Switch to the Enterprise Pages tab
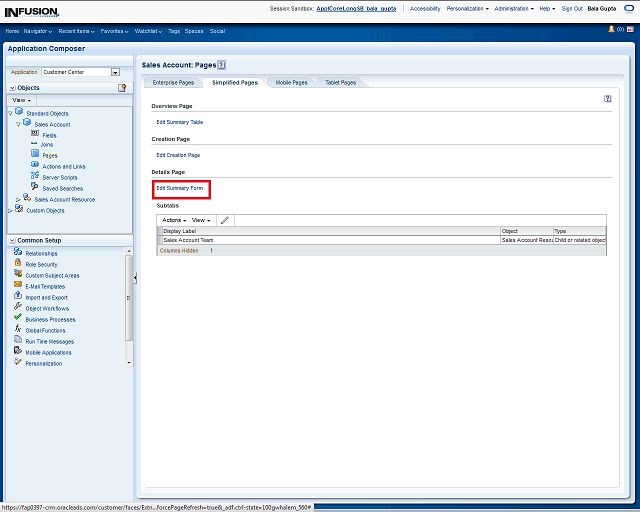The height and width of the screenshot is (512, 640). pyautogui.click(x=172, y=82)
